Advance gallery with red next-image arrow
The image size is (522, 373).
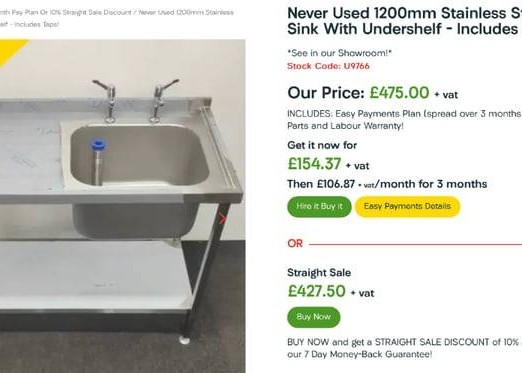223,219
